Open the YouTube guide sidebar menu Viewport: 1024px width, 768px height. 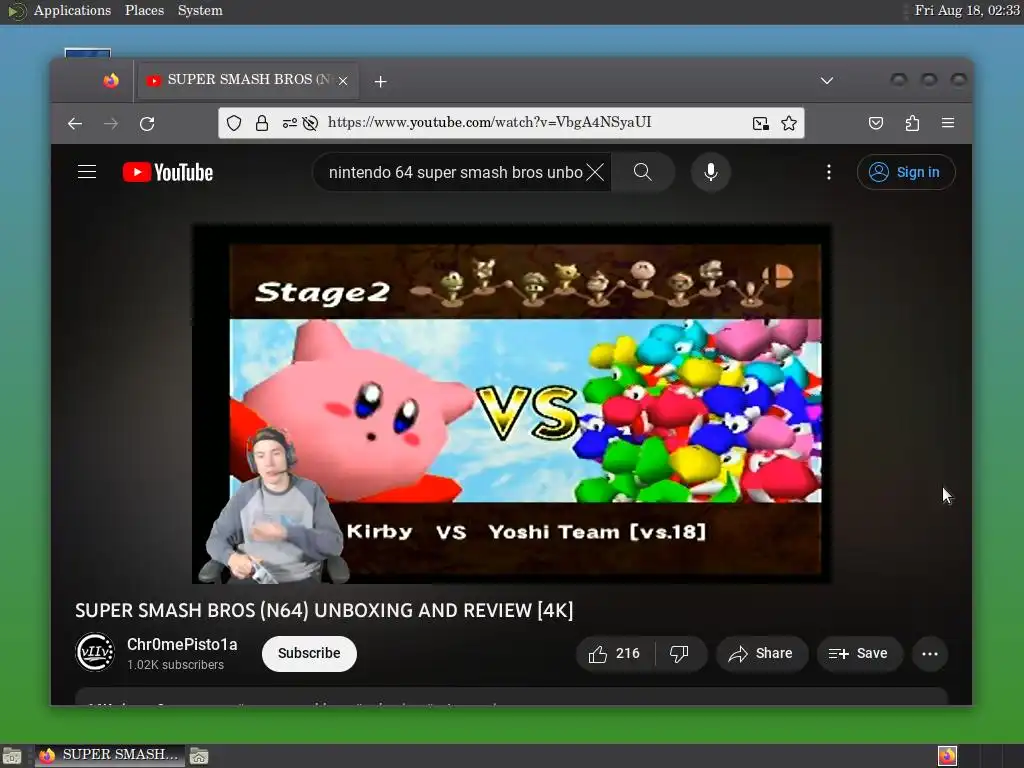87,172
